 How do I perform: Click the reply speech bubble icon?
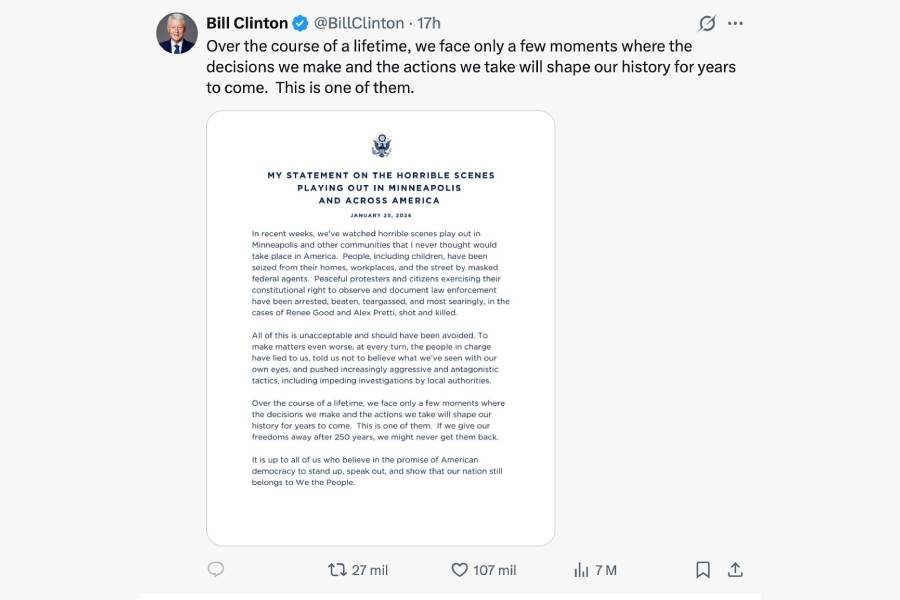tap(214, 569)
